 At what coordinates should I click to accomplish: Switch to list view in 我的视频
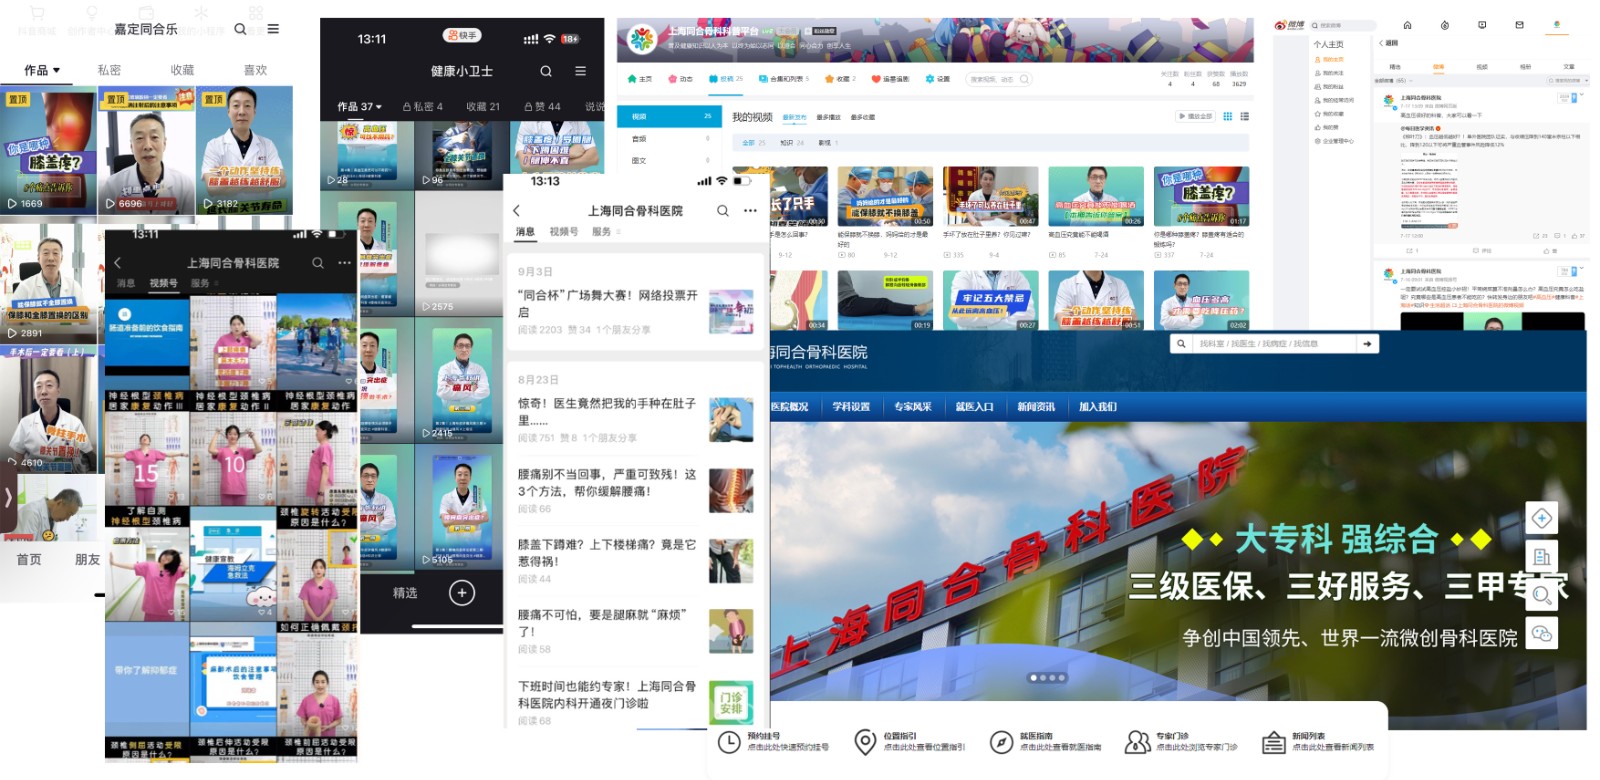click(1244, 116)
